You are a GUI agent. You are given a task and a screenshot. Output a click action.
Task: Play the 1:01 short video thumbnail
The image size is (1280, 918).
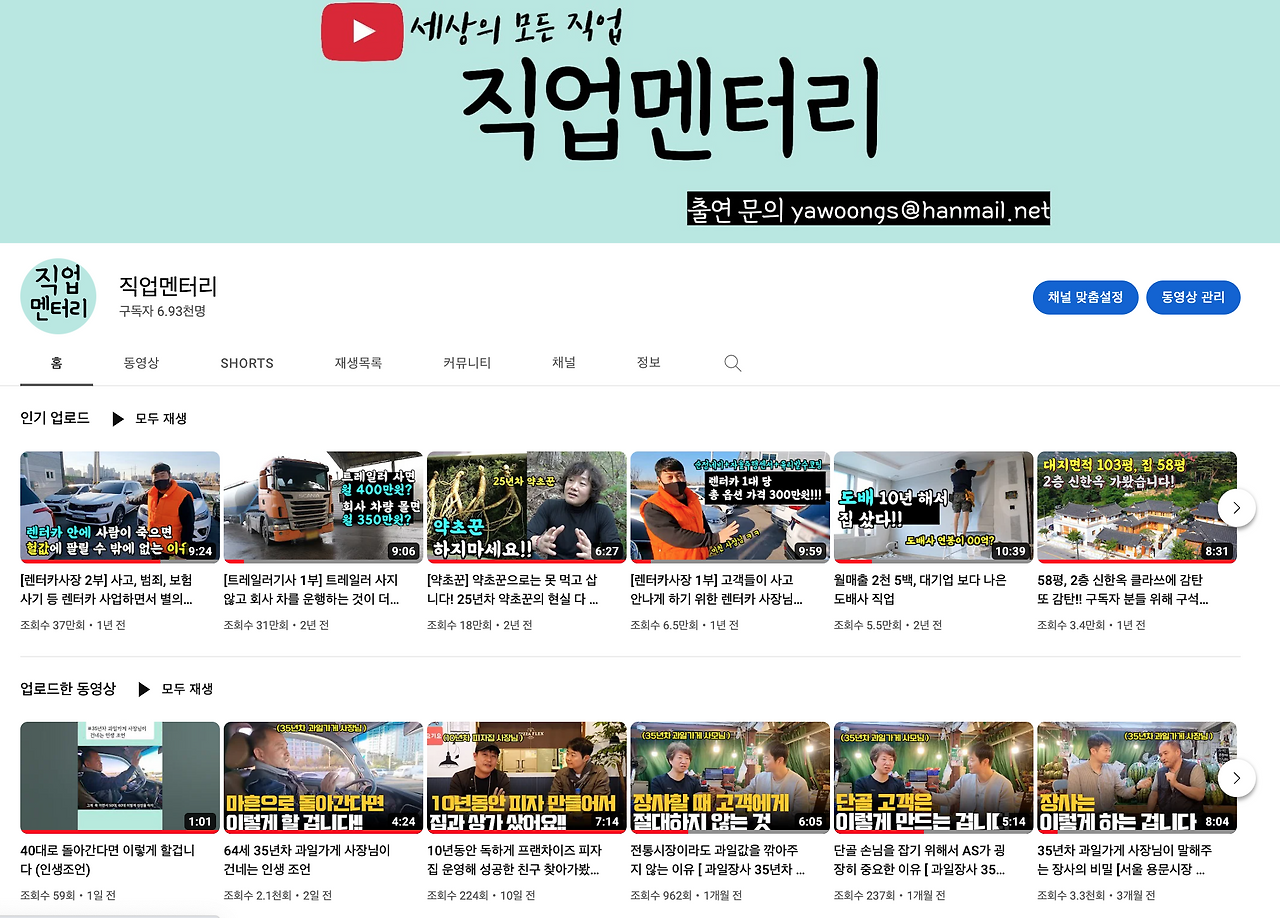120,777
